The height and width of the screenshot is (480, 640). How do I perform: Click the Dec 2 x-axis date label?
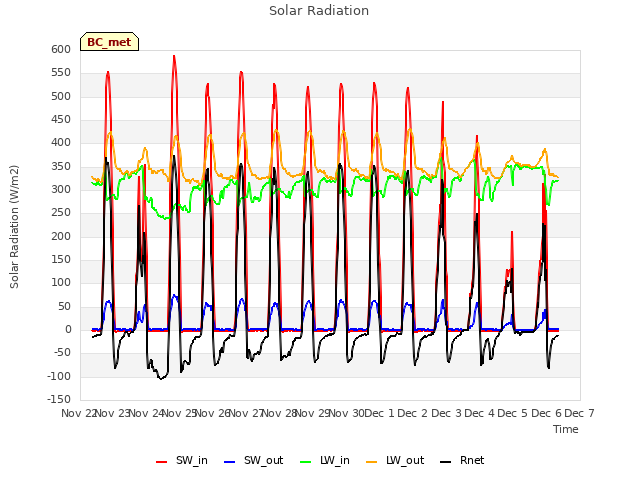pyautogui.click(x=413, y=413)
